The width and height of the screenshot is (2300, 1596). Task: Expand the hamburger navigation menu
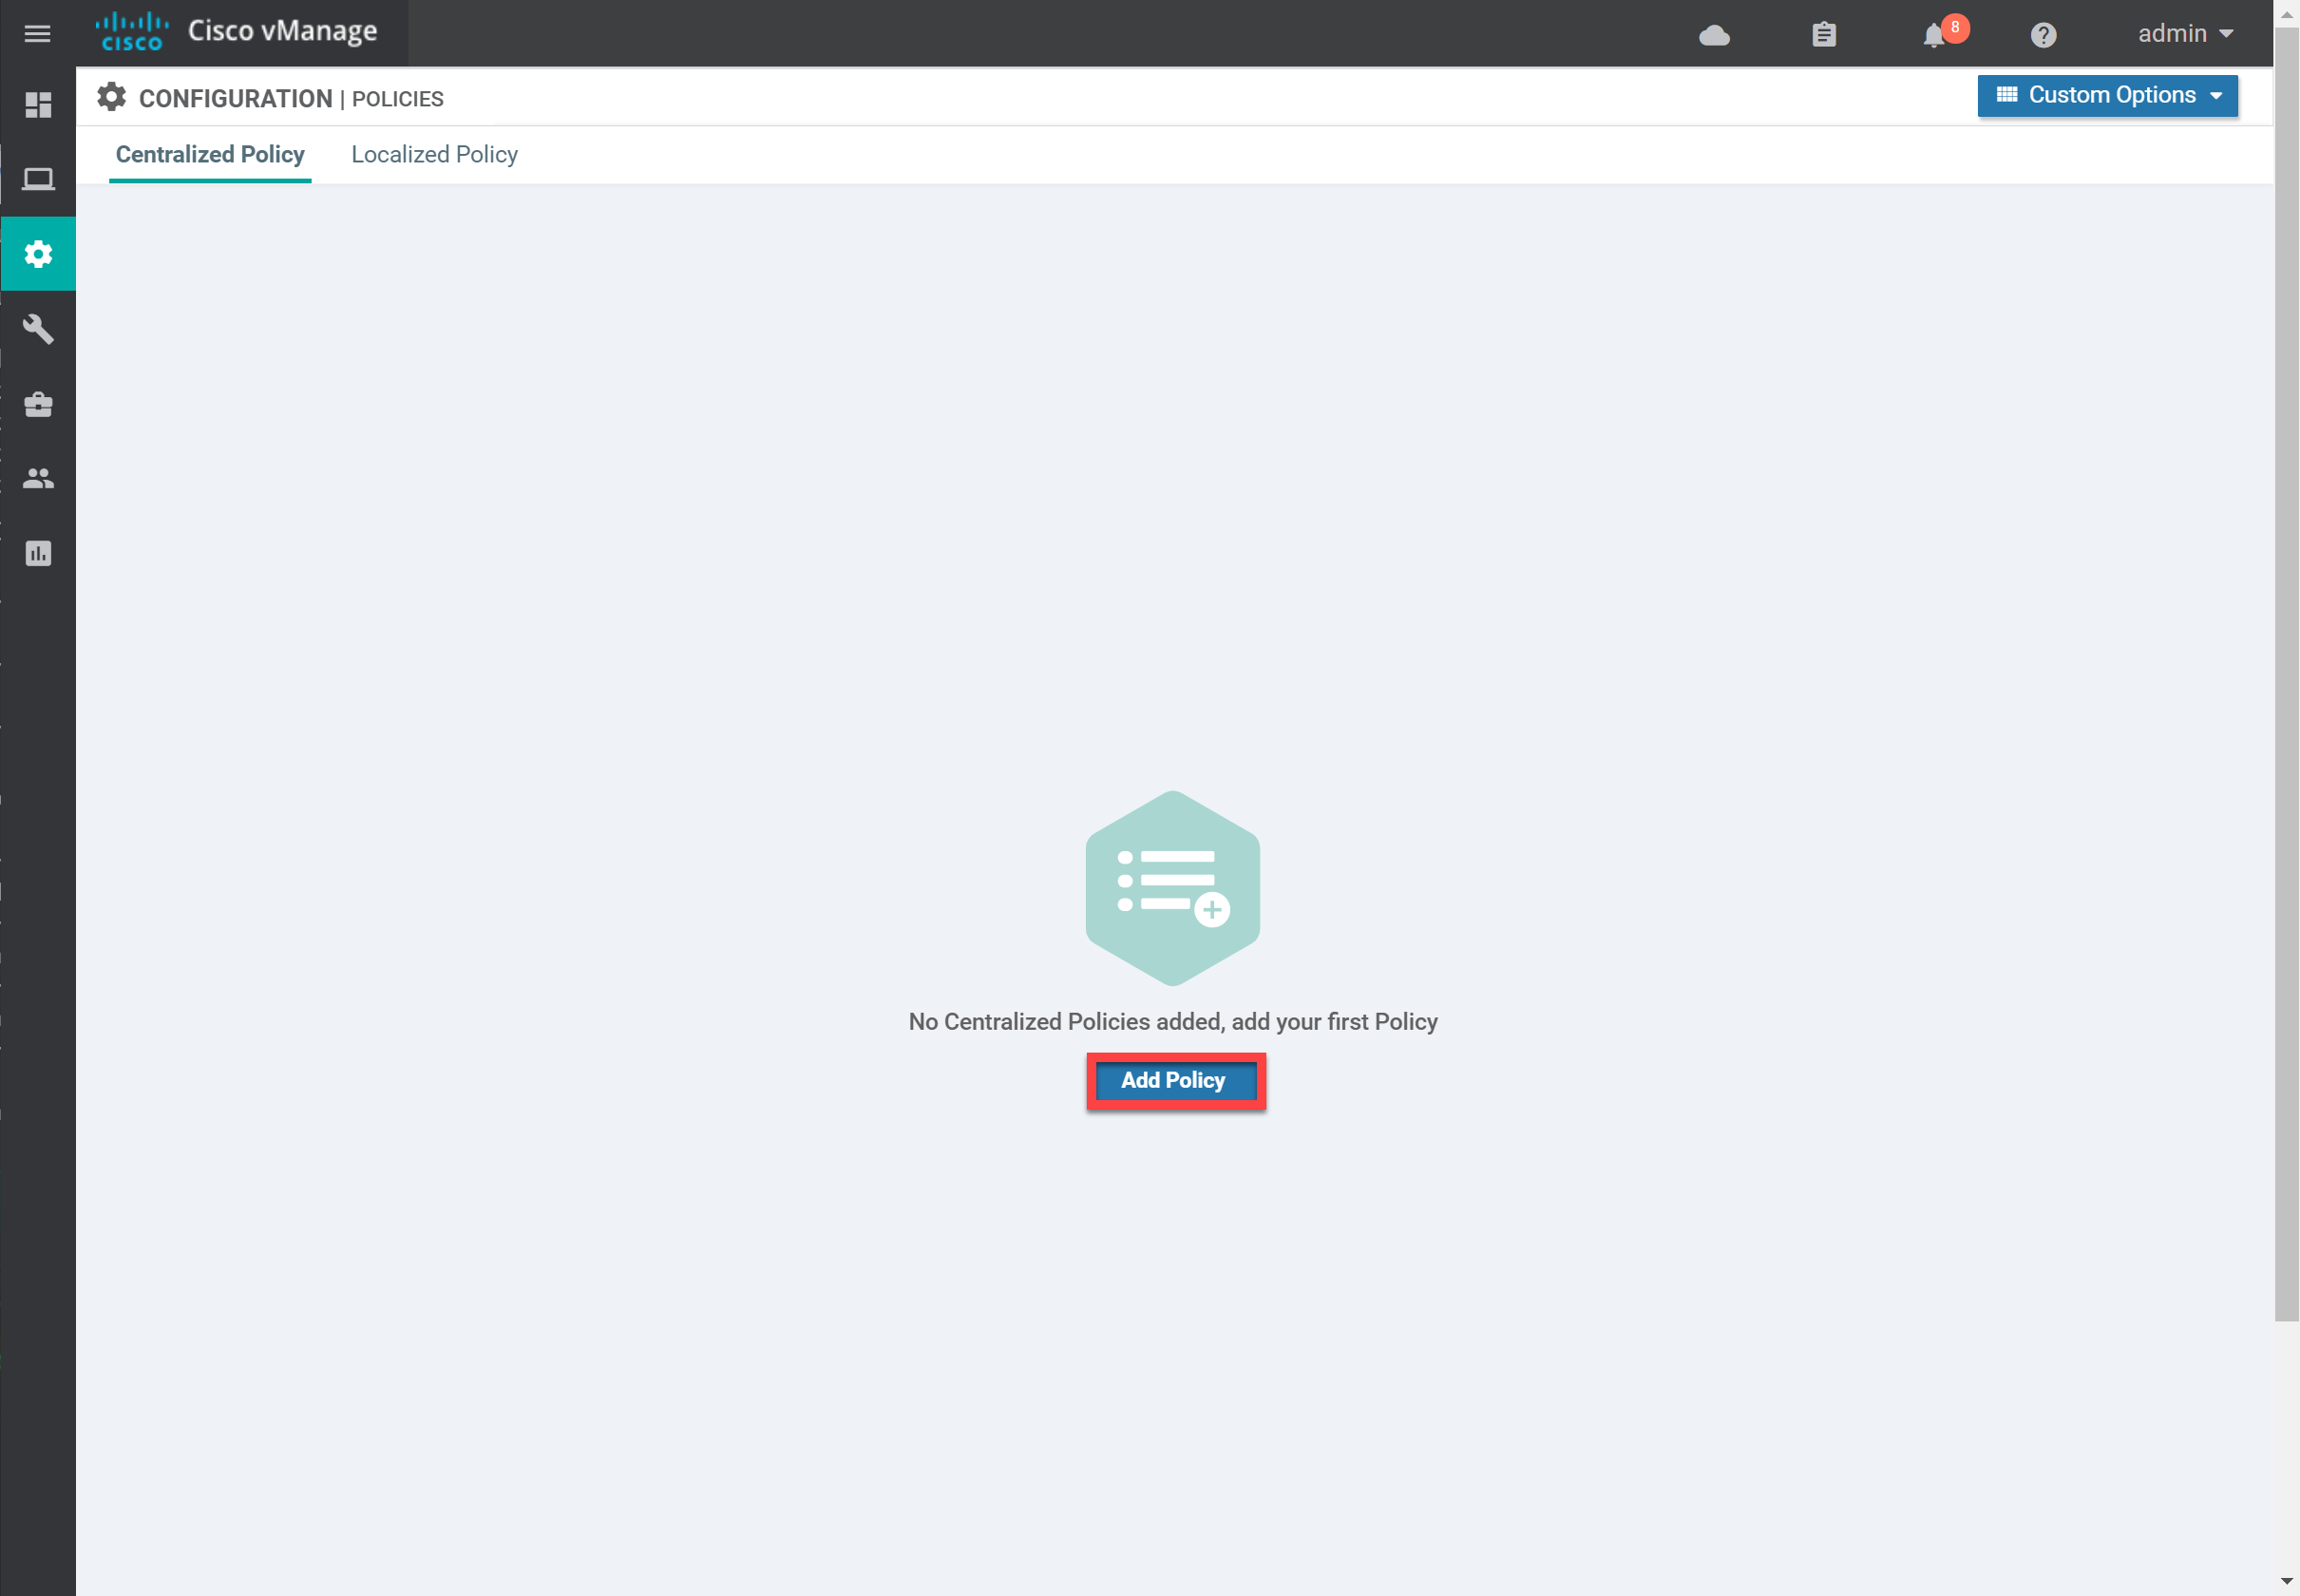[x=40, y=33]
